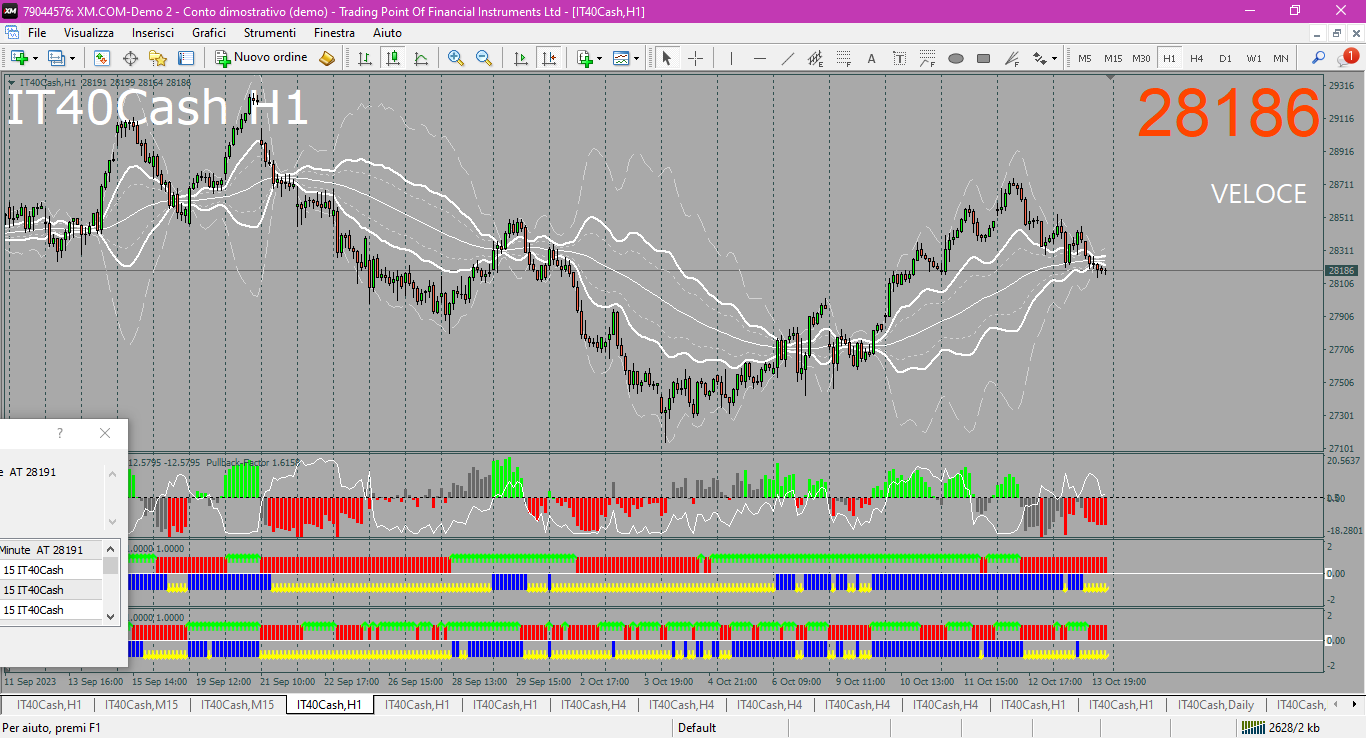
Task: Switch to the IT40Cash,Daily chart tab
Action: (x=1214, y=705)
